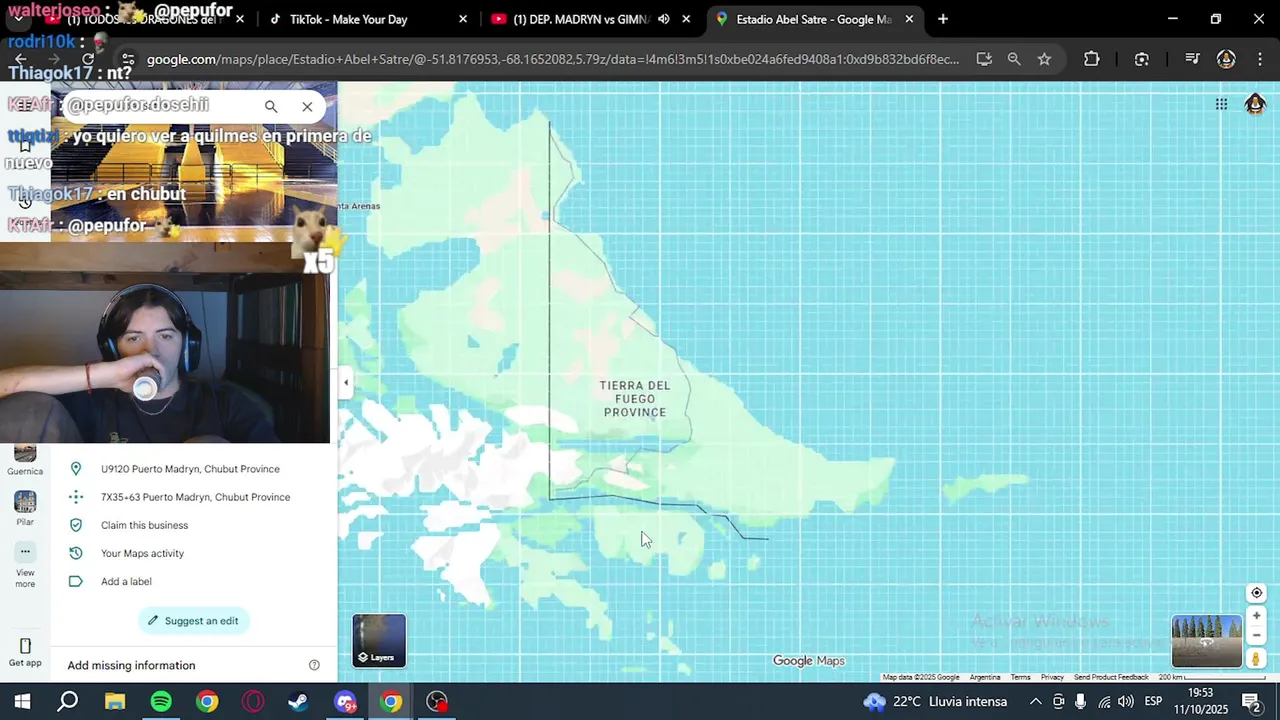Click the U9120 Puerto Madryn address row
The width and height of the screenshot is (1280, 720).
[x=194, y=469]
